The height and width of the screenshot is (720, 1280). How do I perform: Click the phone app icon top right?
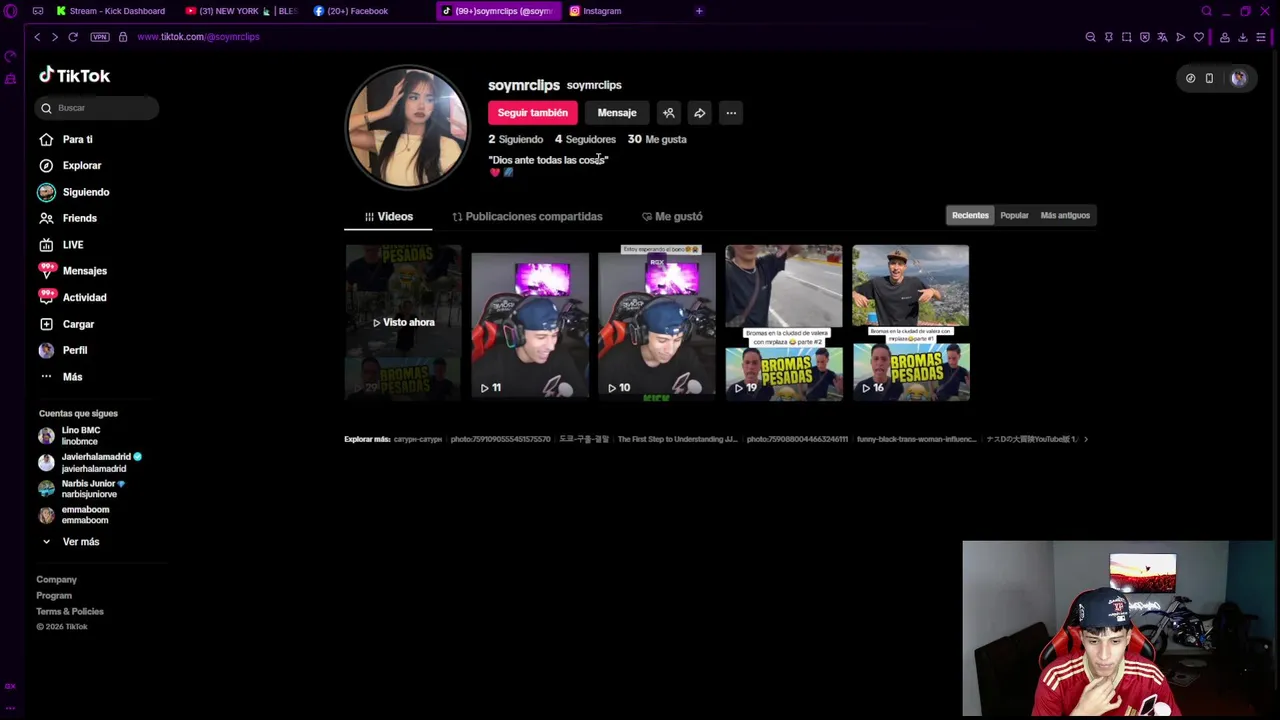tap(1209, 78)
